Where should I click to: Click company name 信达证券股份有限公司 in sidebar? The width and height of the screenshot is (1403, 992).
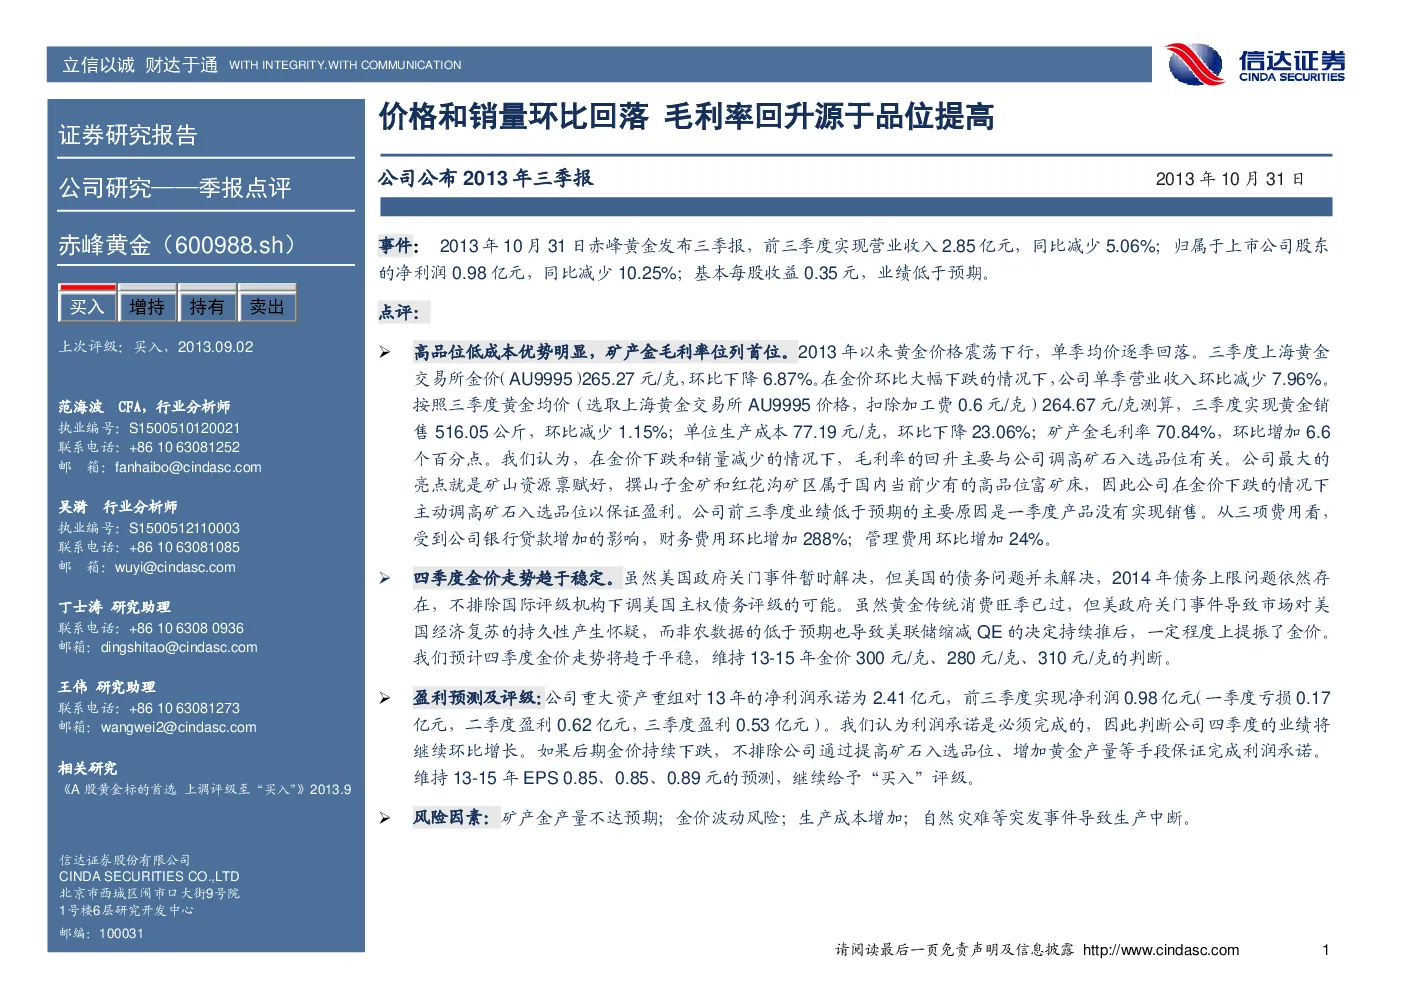tap(124, 860)
